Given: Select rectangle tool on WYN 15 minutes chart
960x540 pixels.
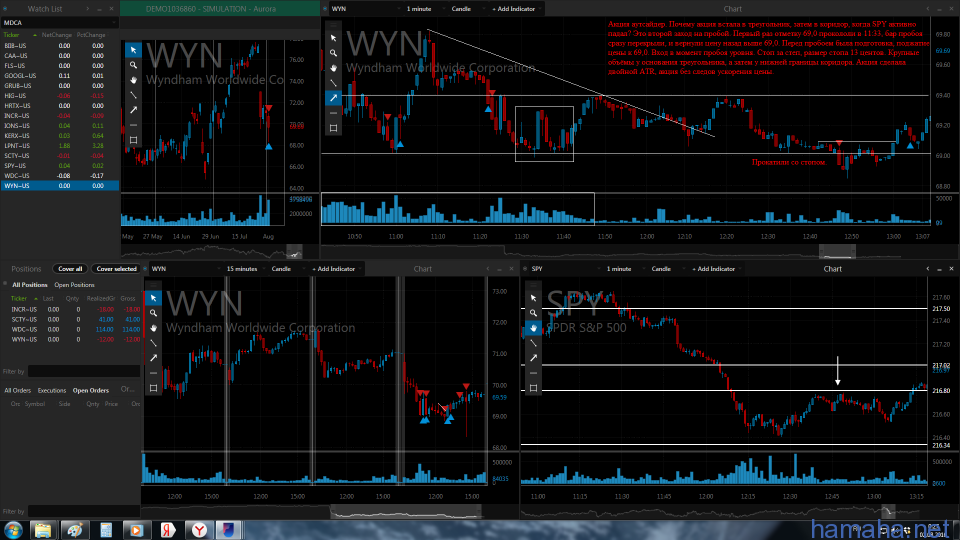Looking at the screenshot, I should click(153, 388).
